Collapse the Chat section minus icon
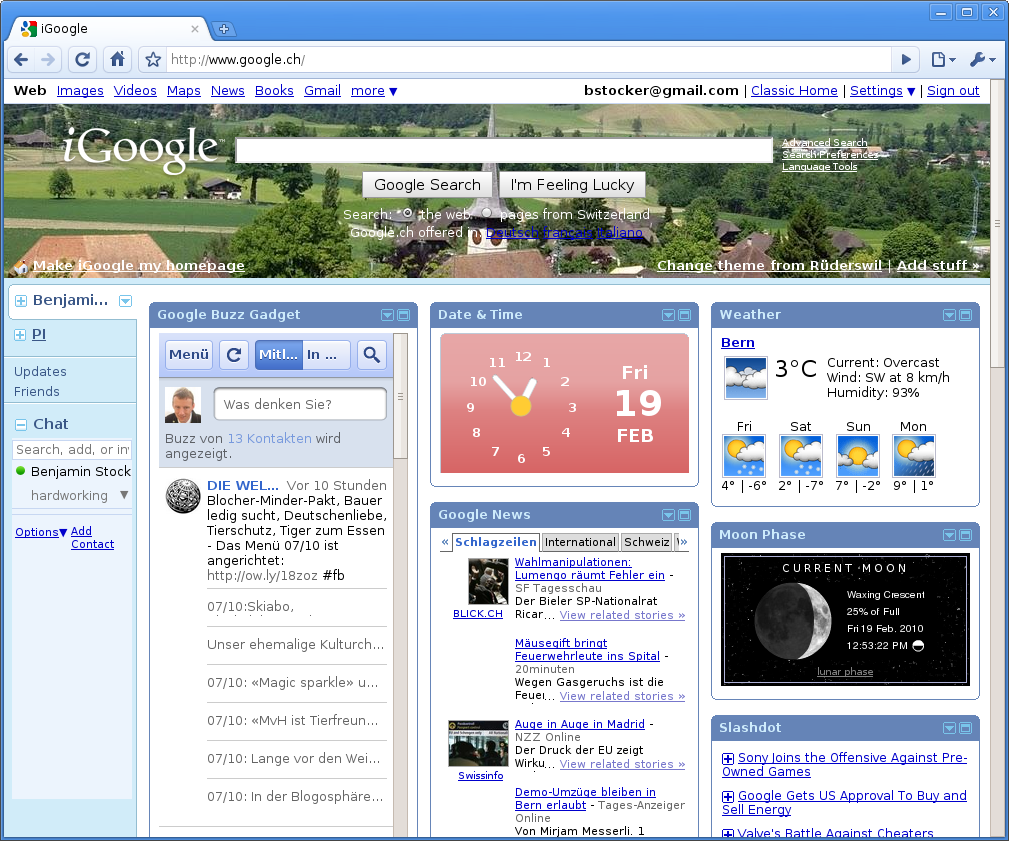 click(21, 425)
